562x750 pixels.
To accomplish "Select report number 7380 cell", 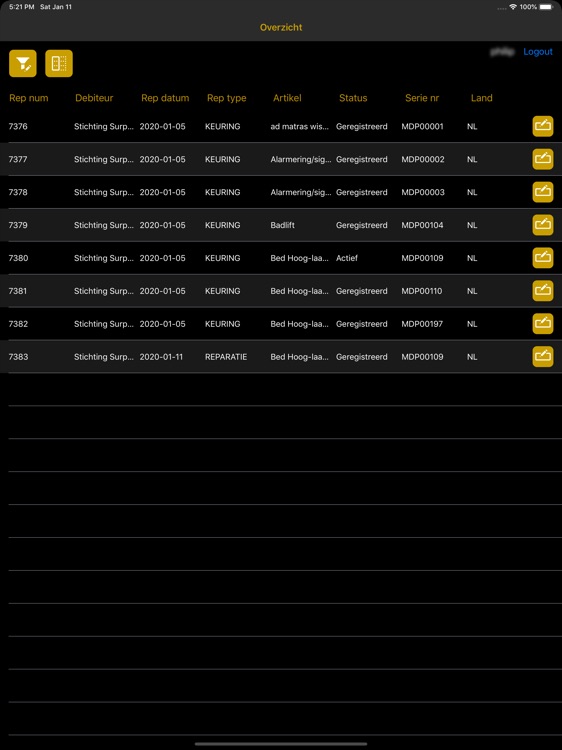I will [18, 258].
